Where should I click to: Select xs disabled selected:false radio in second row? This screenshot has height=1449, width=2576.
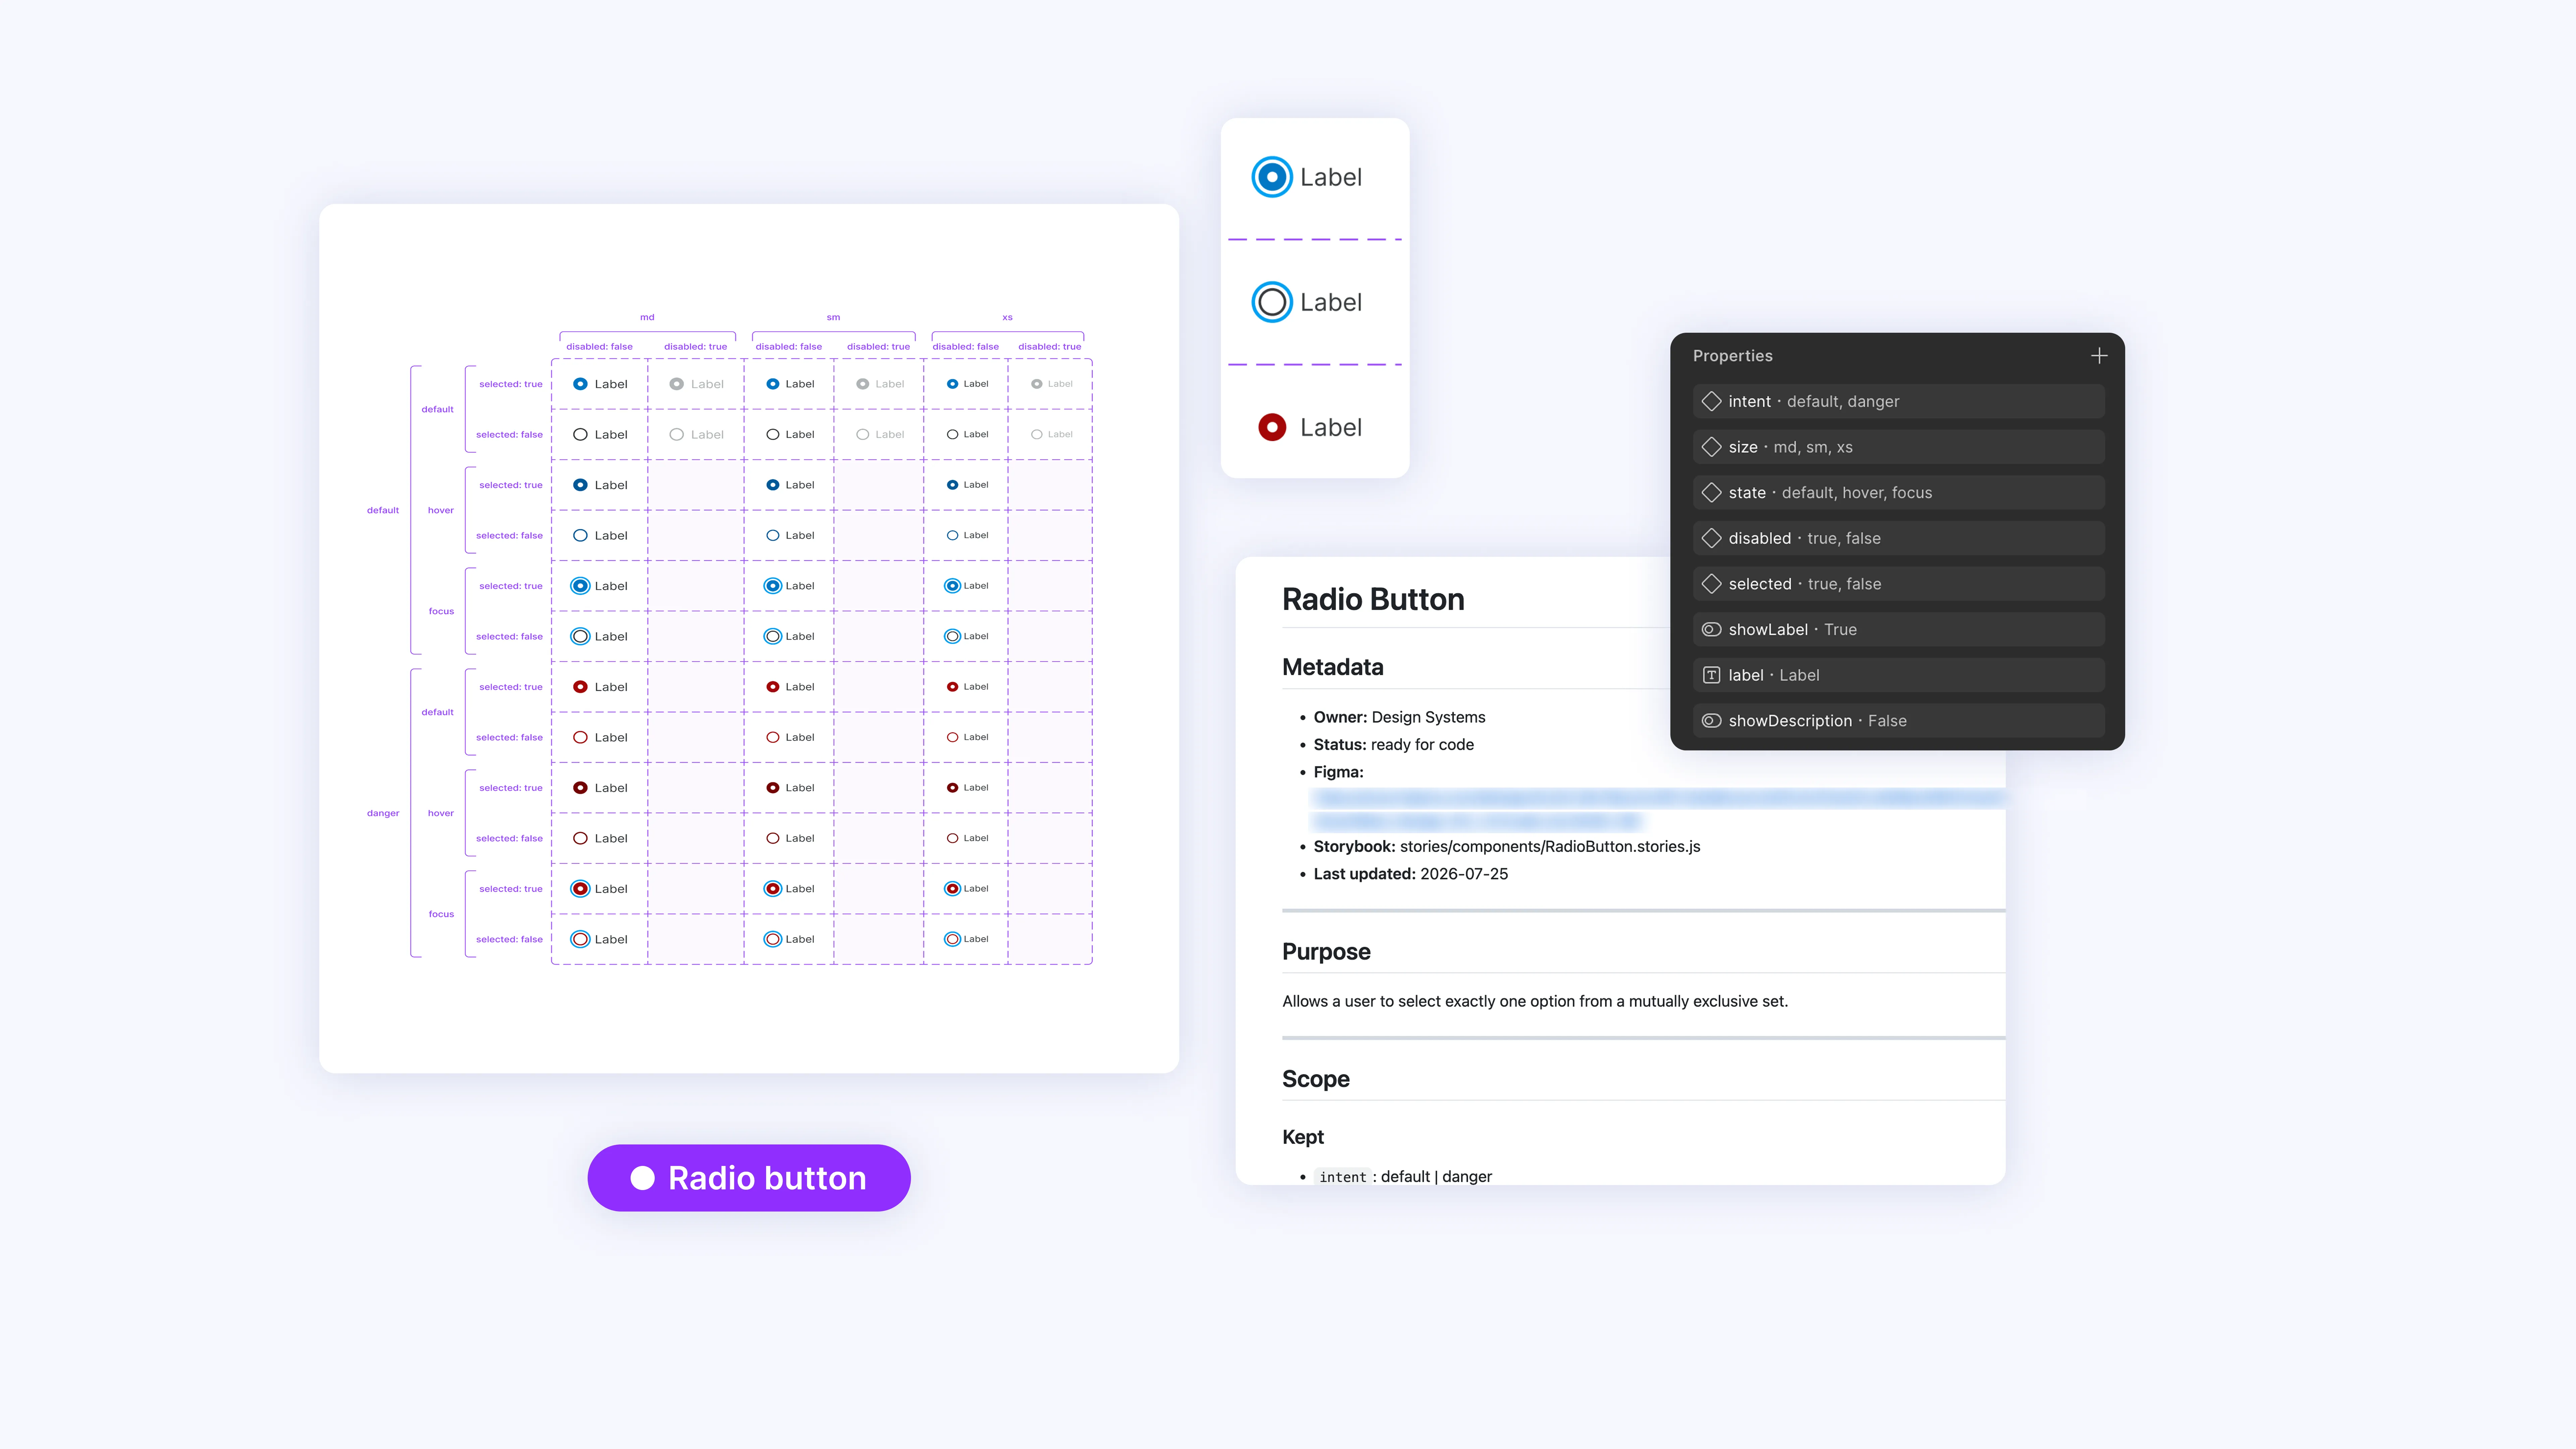click(1037, 435)
